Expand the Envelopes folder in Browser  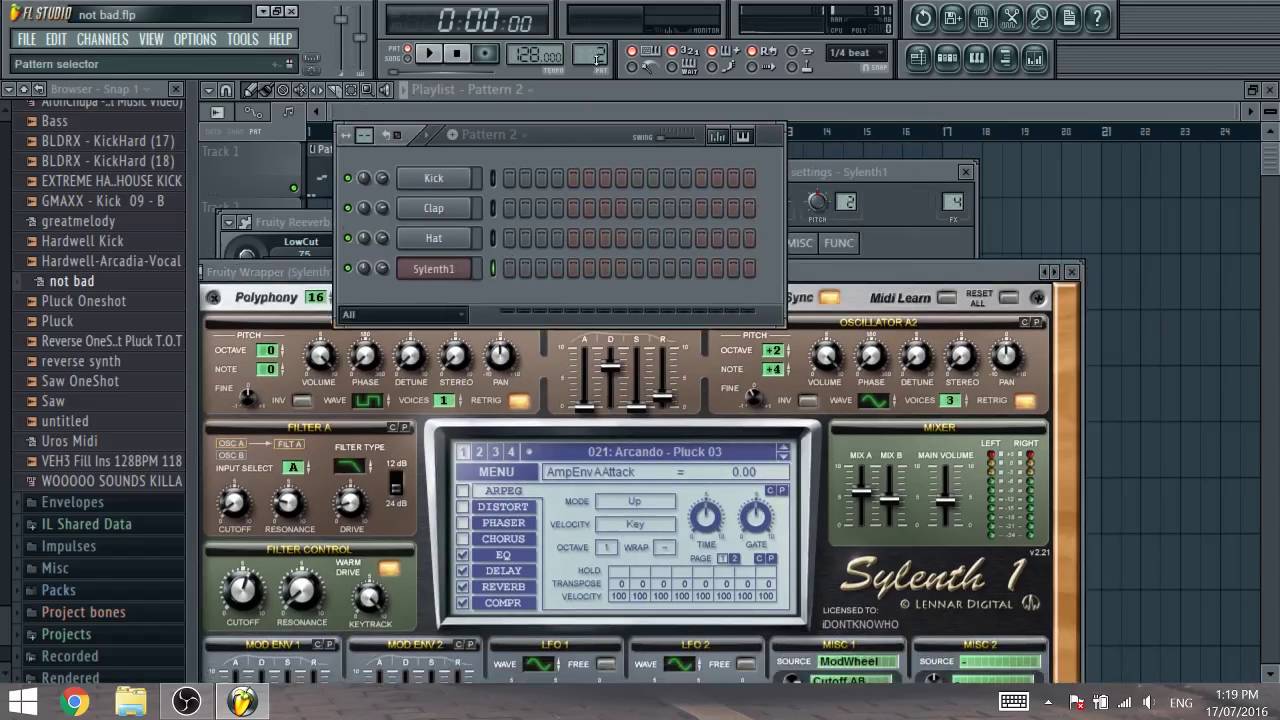[x=72, y=502]
